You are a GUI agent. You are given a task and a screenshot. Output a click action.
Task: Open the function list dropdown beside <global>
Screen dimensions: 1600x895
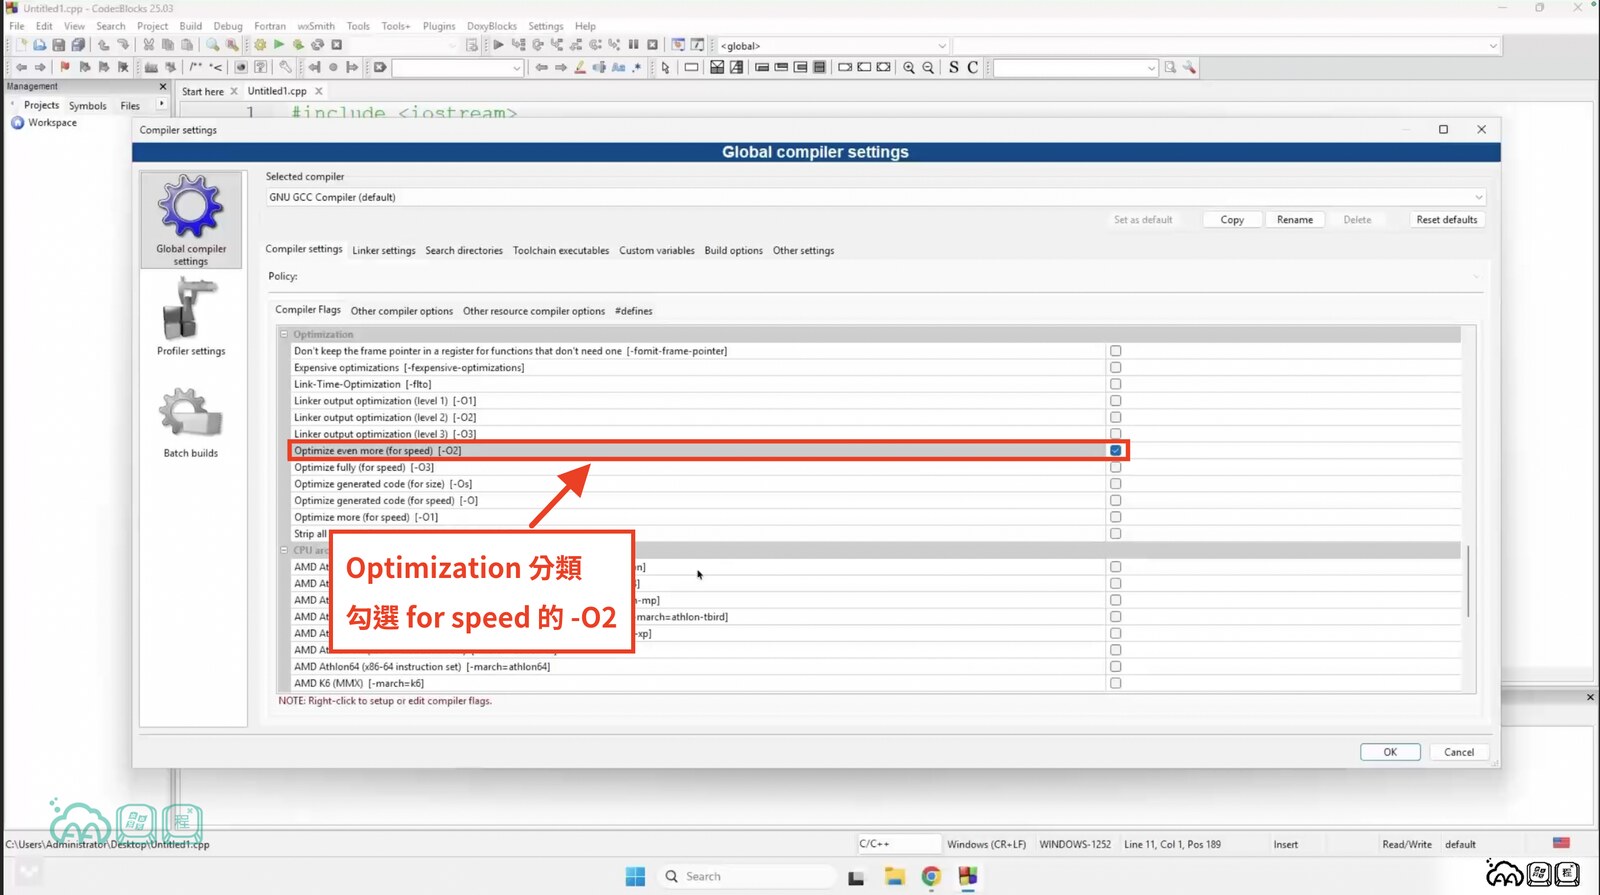[x=1226, y=46]
